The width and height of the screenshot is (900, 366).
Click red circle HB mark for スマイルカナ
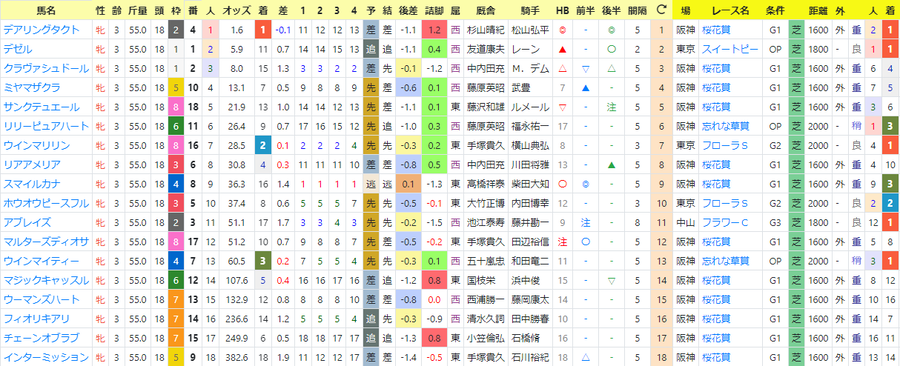[x=562, y=184]
